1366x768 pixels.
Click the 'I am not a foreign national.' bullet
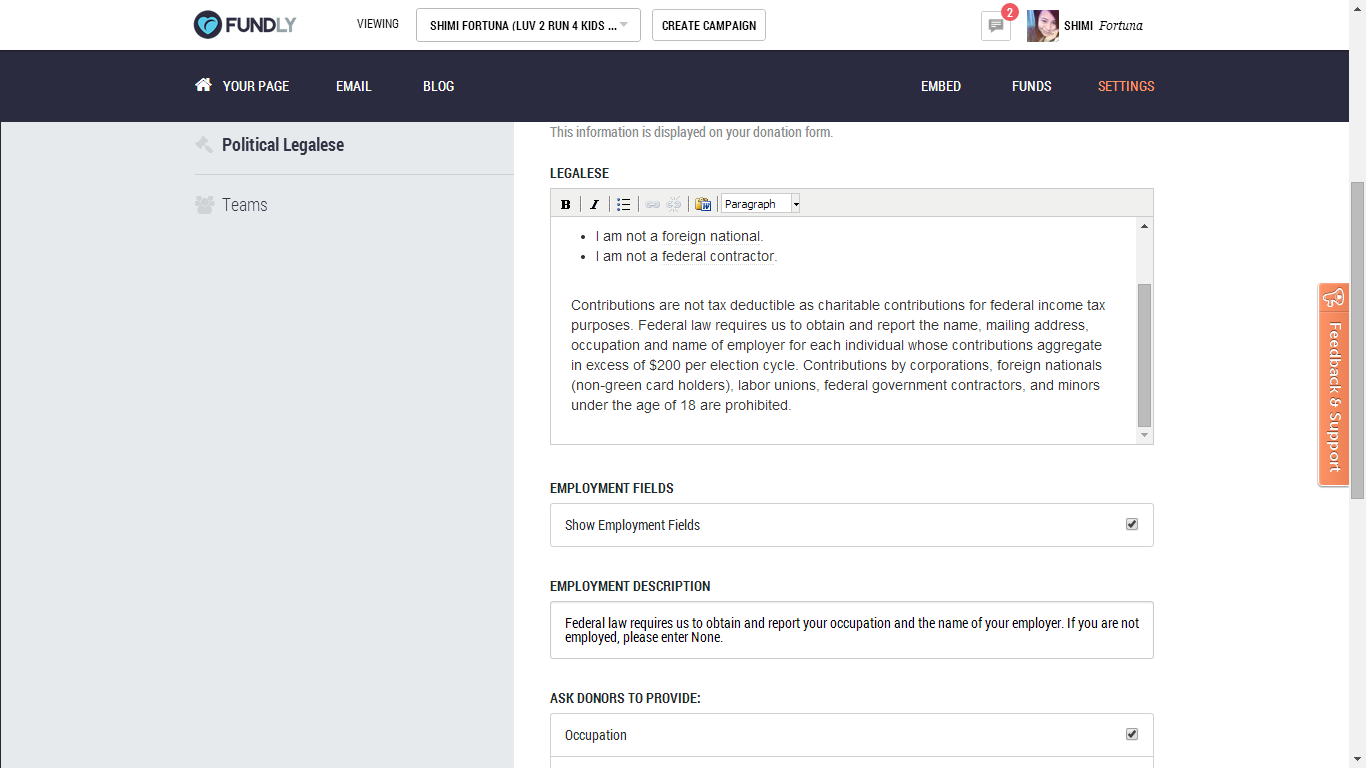(679, 236)
